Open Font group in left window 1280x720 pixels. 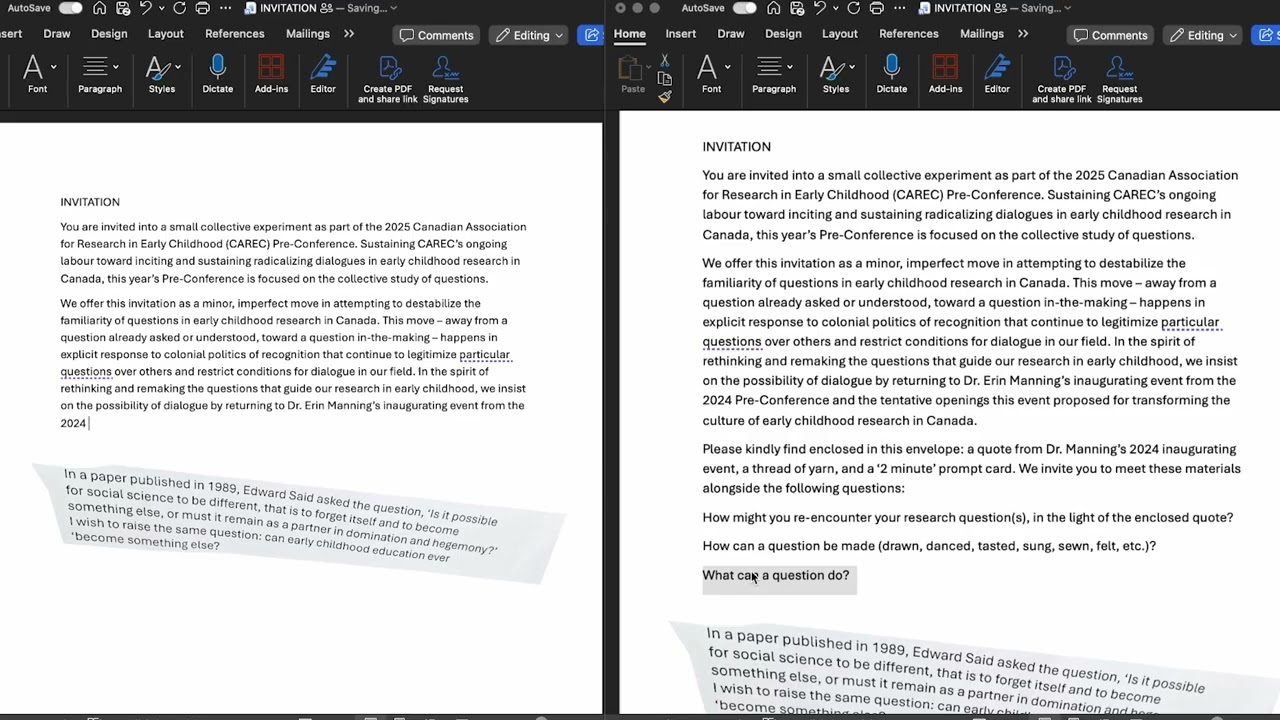click(38, 75)
